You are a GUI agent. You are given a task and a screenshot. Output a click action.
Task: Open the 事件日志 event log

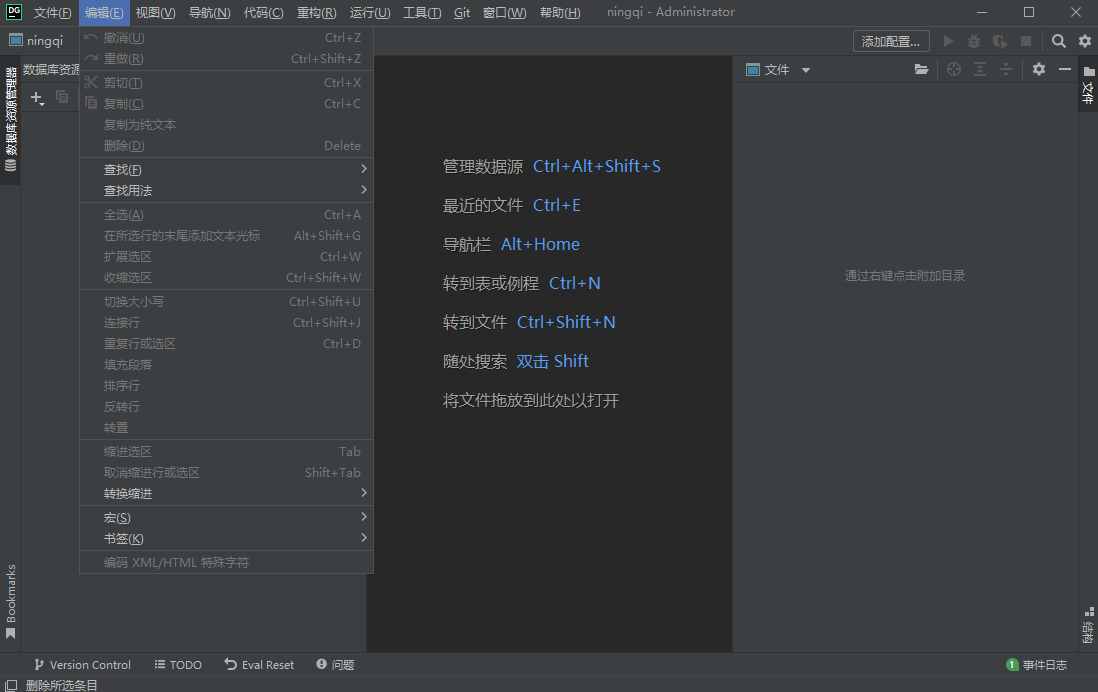pos(1037,665)
